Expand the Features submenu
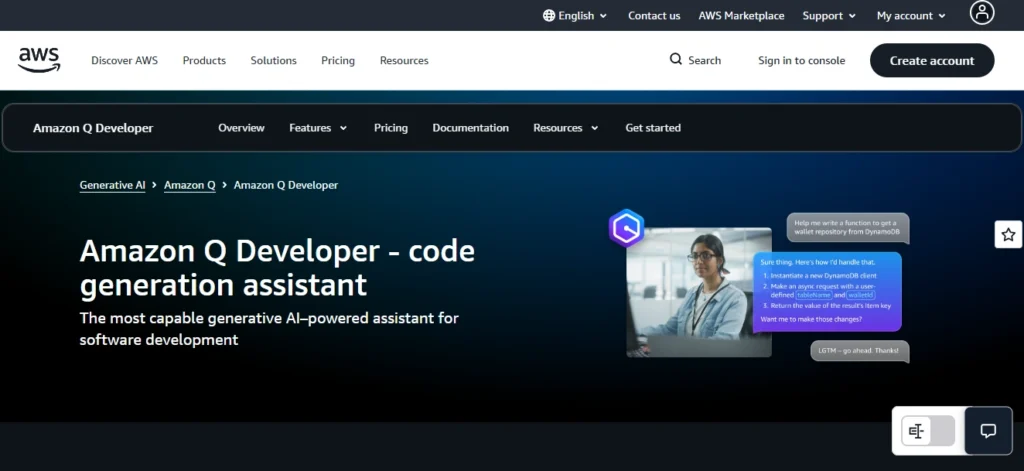Viewport: 1024px width, 471px height. (x=318, y=128)
